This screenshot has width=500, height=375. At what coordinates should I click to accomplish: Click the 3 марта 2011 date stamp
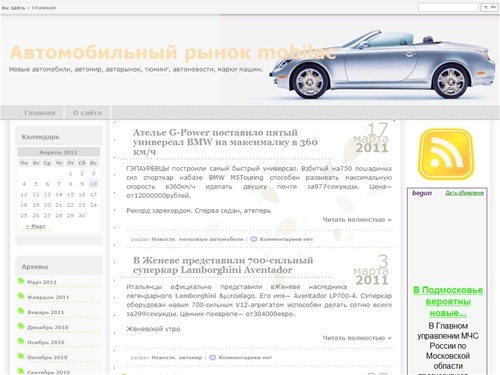(372, 270)
